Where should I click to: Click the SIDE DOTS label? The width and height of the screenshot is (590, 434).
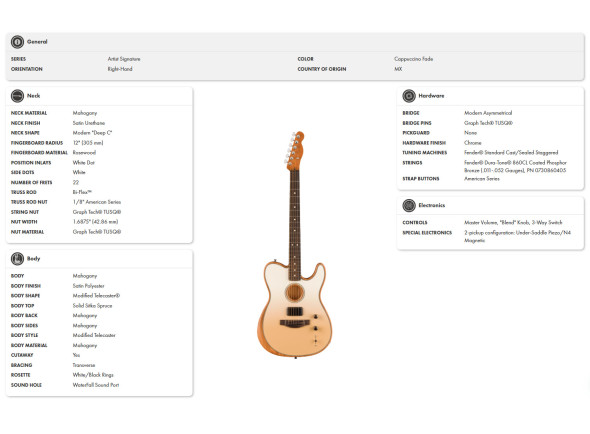point(23,173)
